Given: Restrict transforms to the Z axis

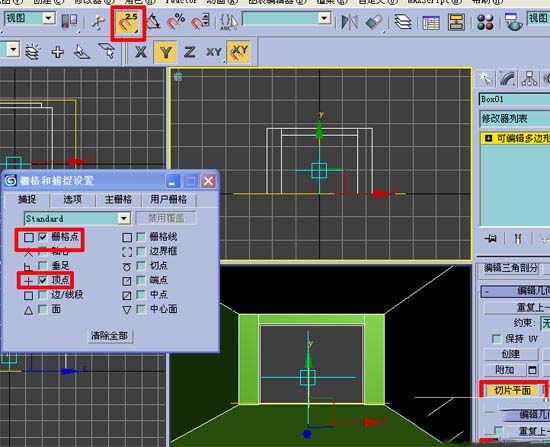Looking at the screenshot, I should (189, 52).
